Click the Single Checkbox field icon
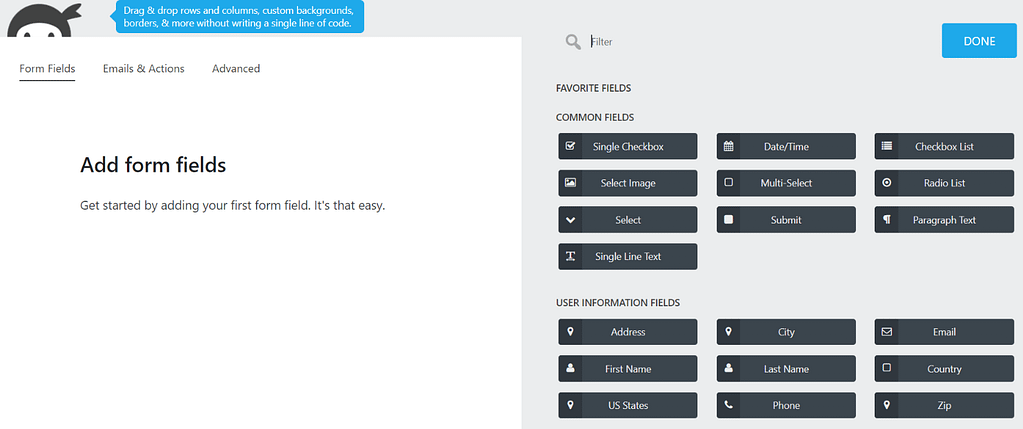Viewport: 1023px width, 429px height. (570, 146)
